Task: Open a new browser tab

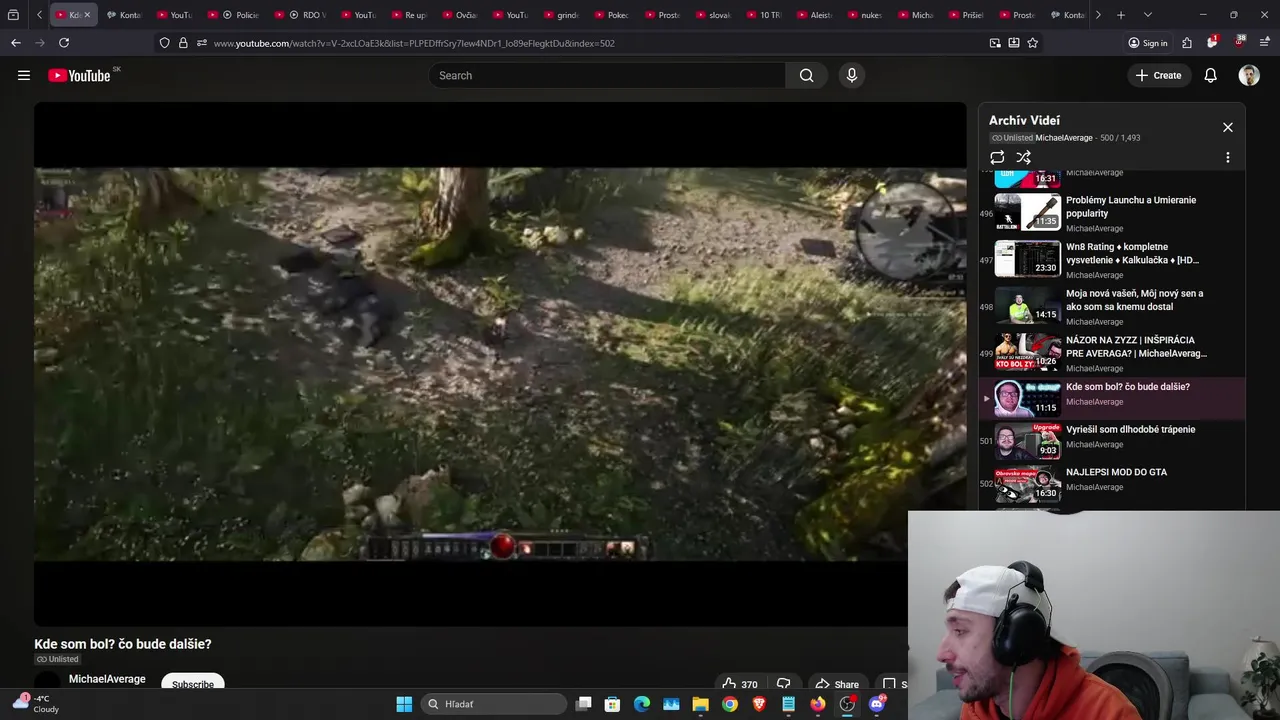Action: [1121, 15]
